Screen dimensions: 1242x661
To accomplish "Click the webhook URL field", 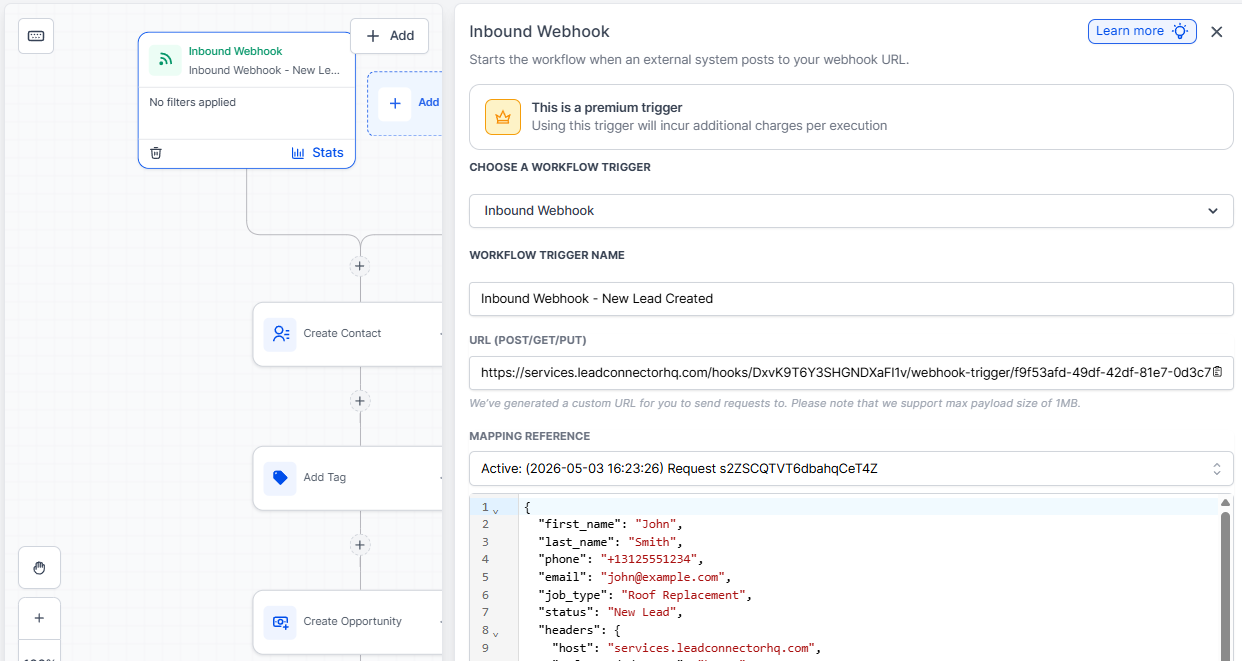I will coord(851,372).
